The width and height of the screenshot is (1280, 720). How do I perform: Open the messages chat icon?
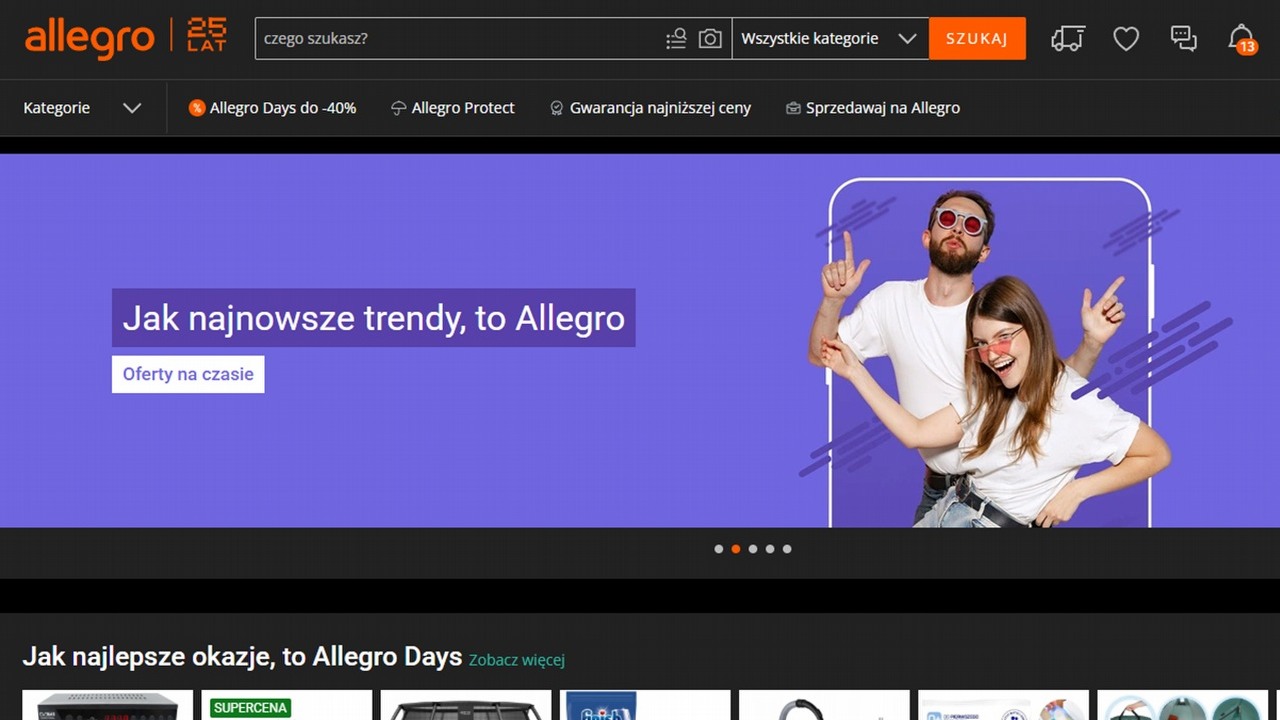tap(1184, 39)
